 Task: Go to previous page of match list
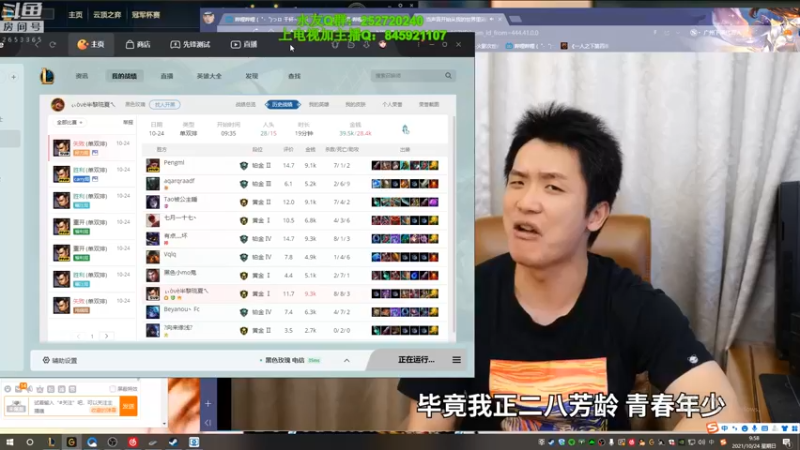[x=78, y=336]
